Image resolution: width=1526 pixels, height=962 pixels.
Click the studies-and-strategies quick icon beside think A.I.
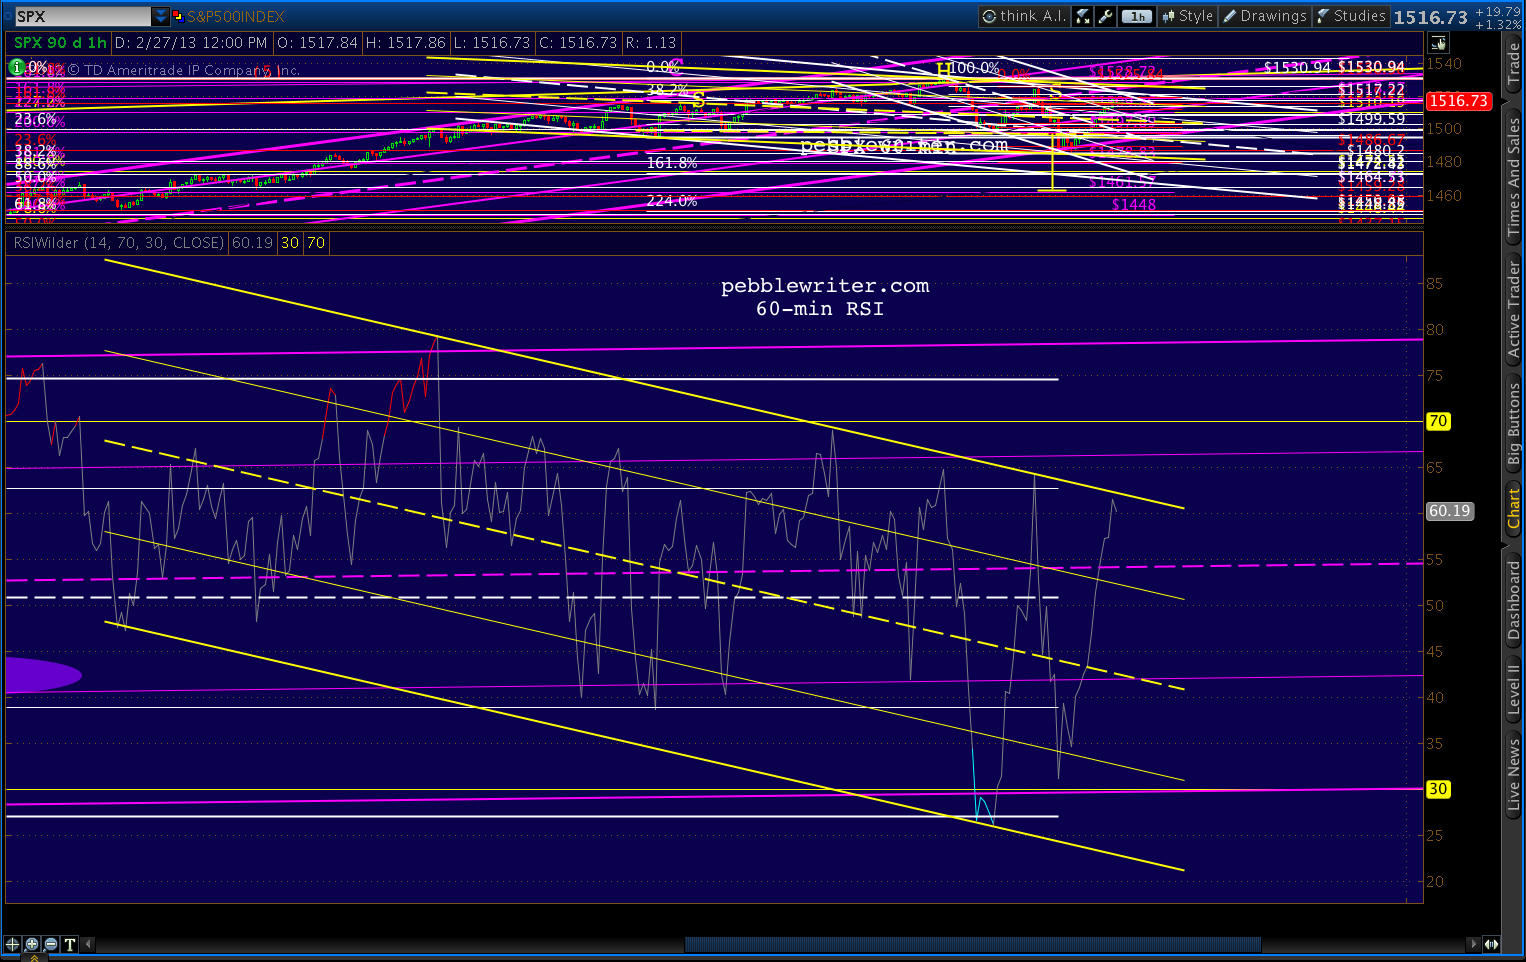click(x=1083, y=16)
